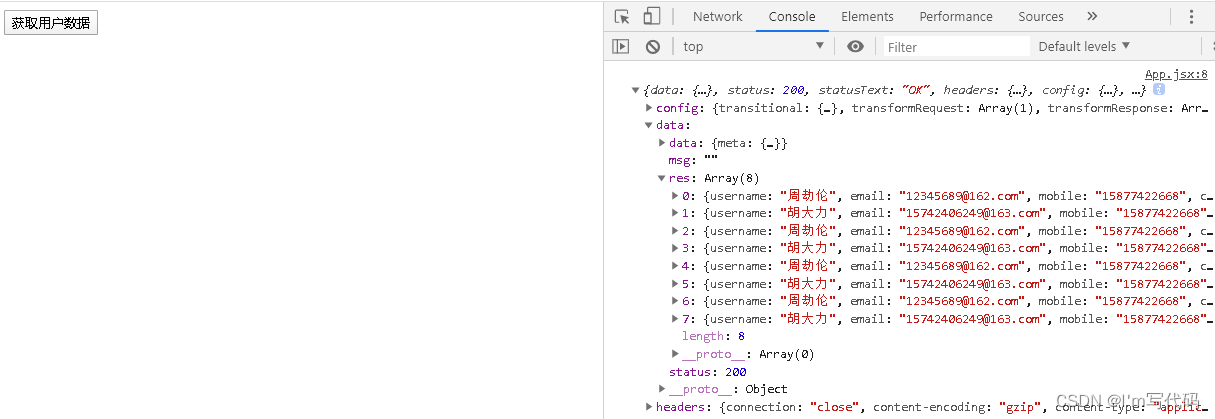The height and width of the screenshot is (419, 1215).
Task: Expand array item 4
Action: [x=675, y=266]
